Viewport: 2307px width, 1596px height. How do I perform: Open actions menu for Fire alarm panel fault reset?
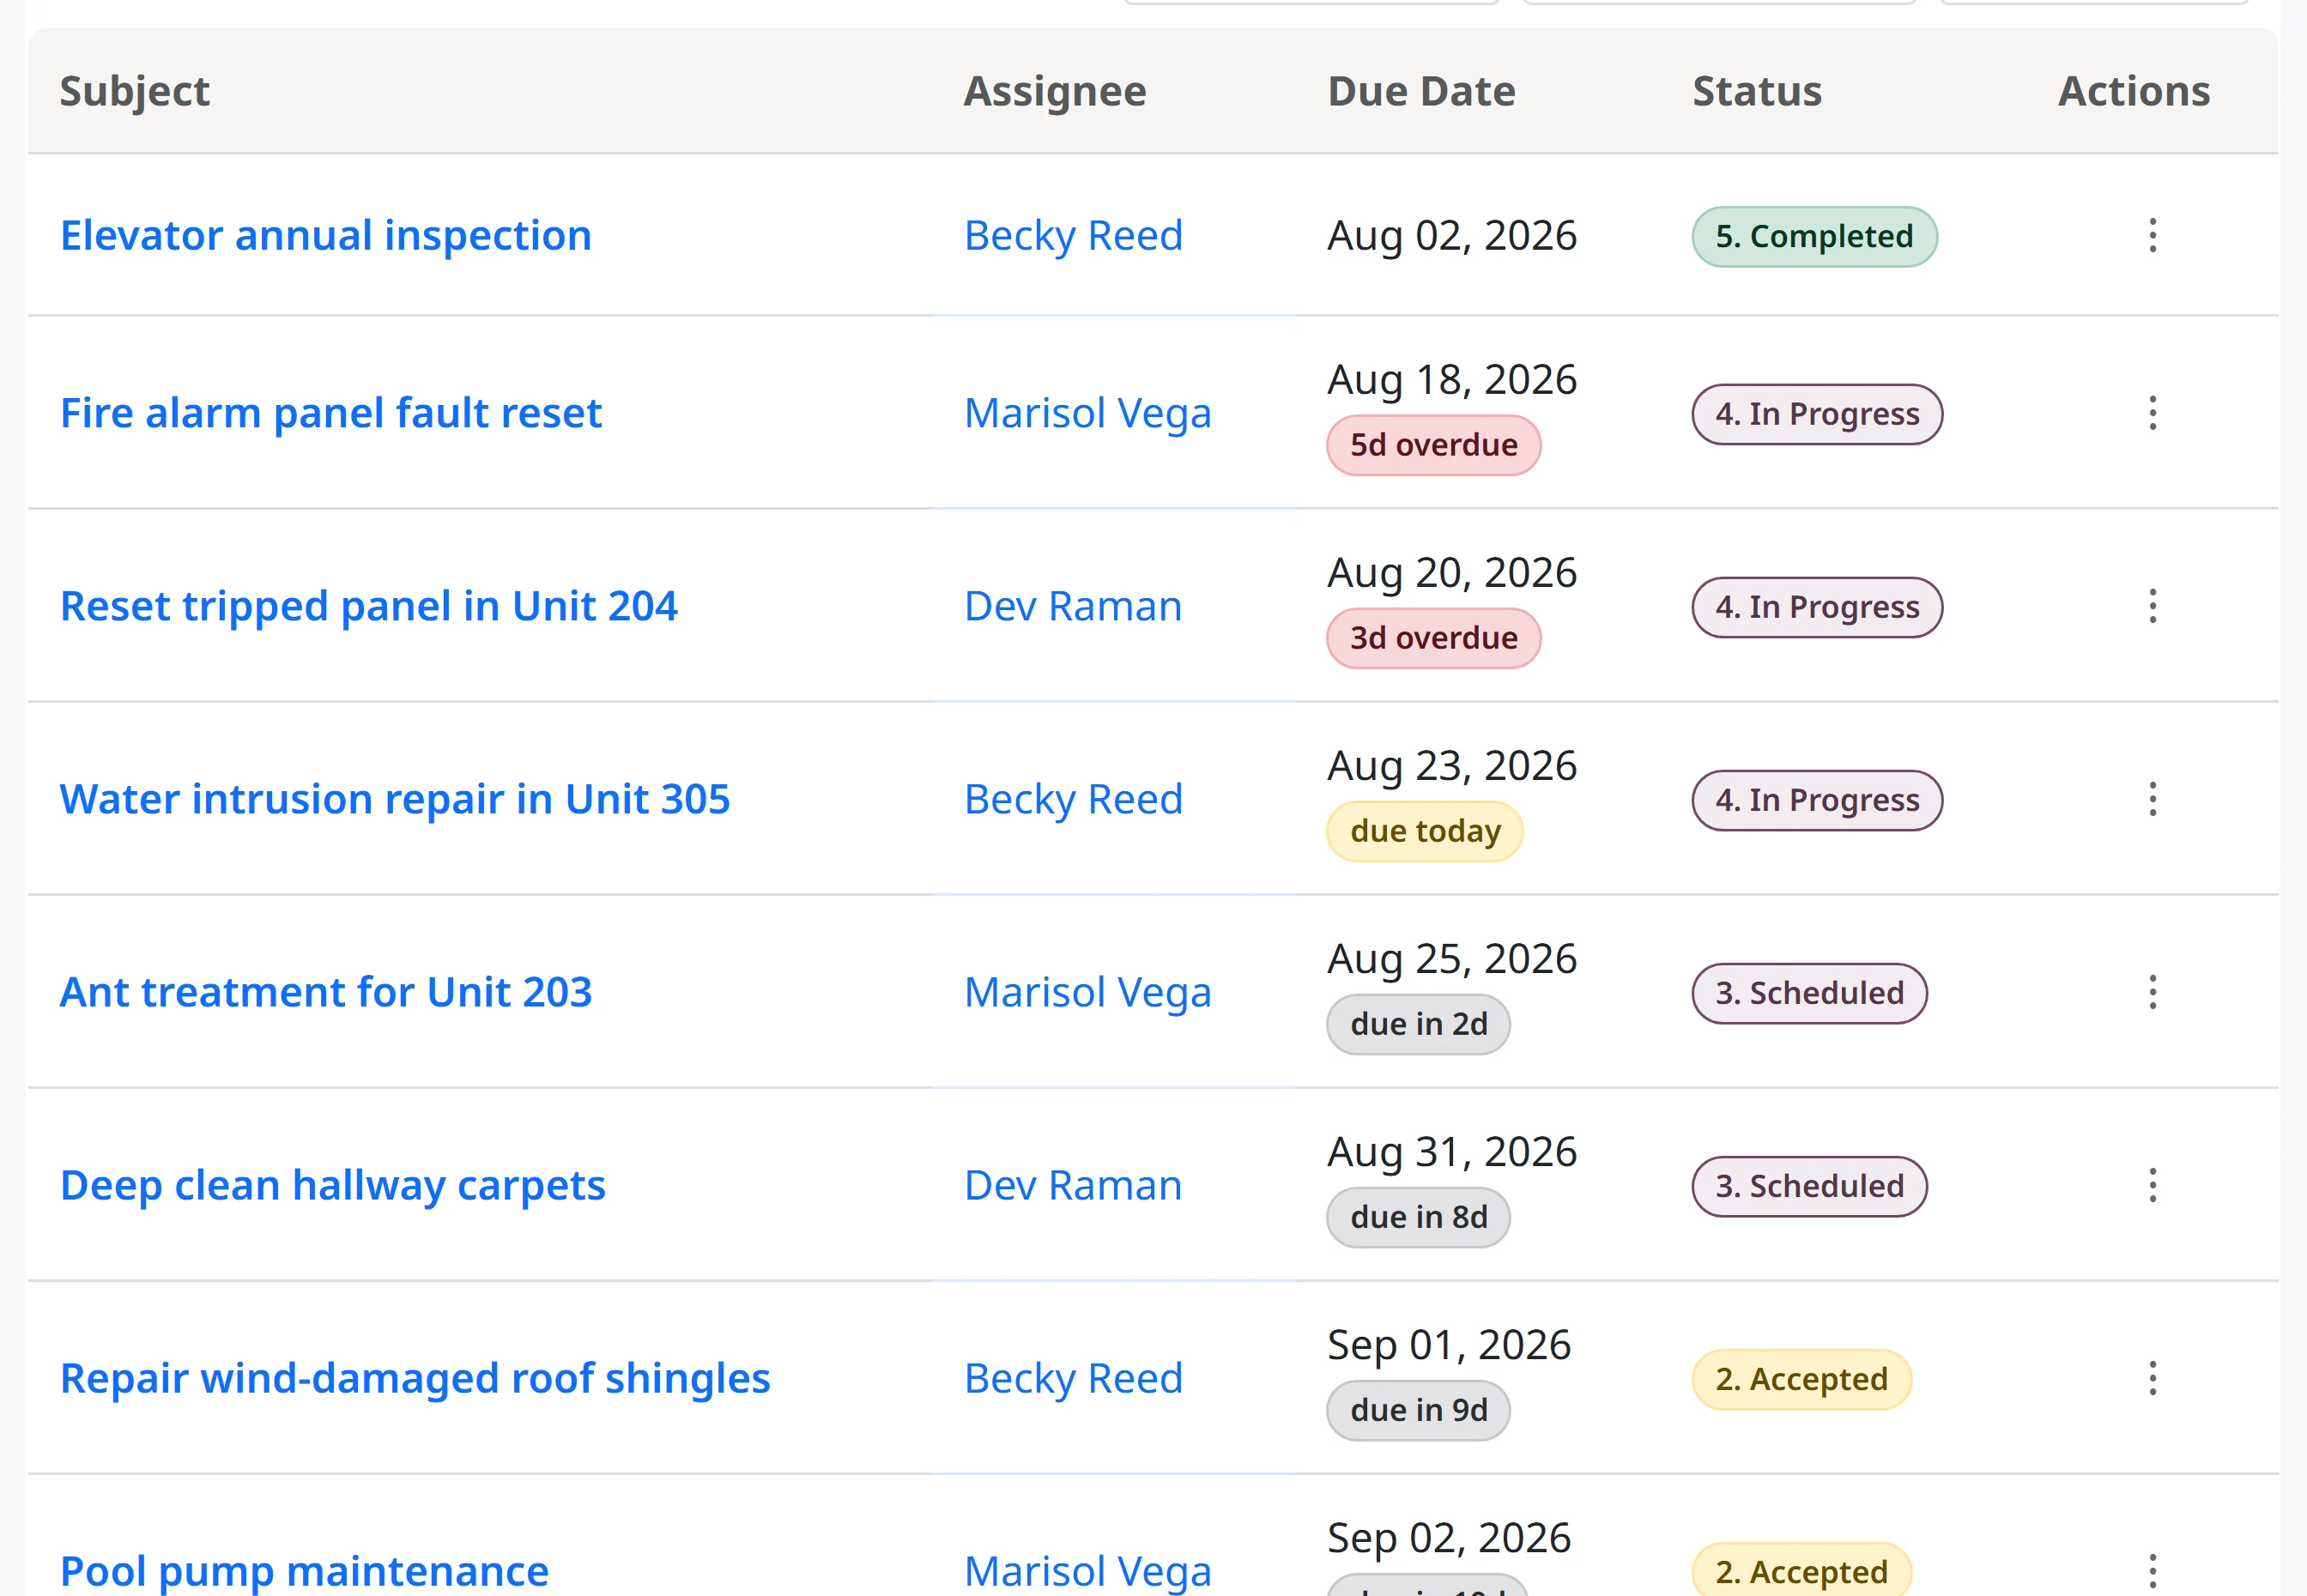[2152, 413]
